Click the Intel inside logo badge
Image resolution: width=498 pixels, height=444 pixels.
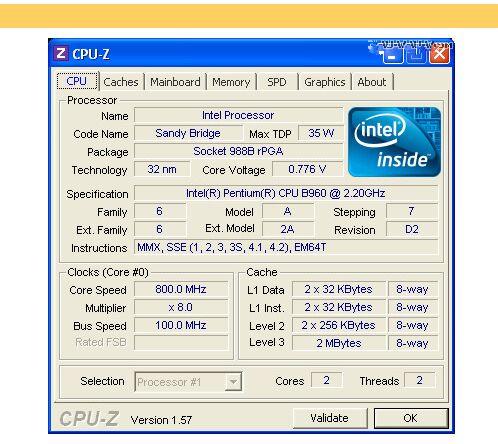(394, 142)
